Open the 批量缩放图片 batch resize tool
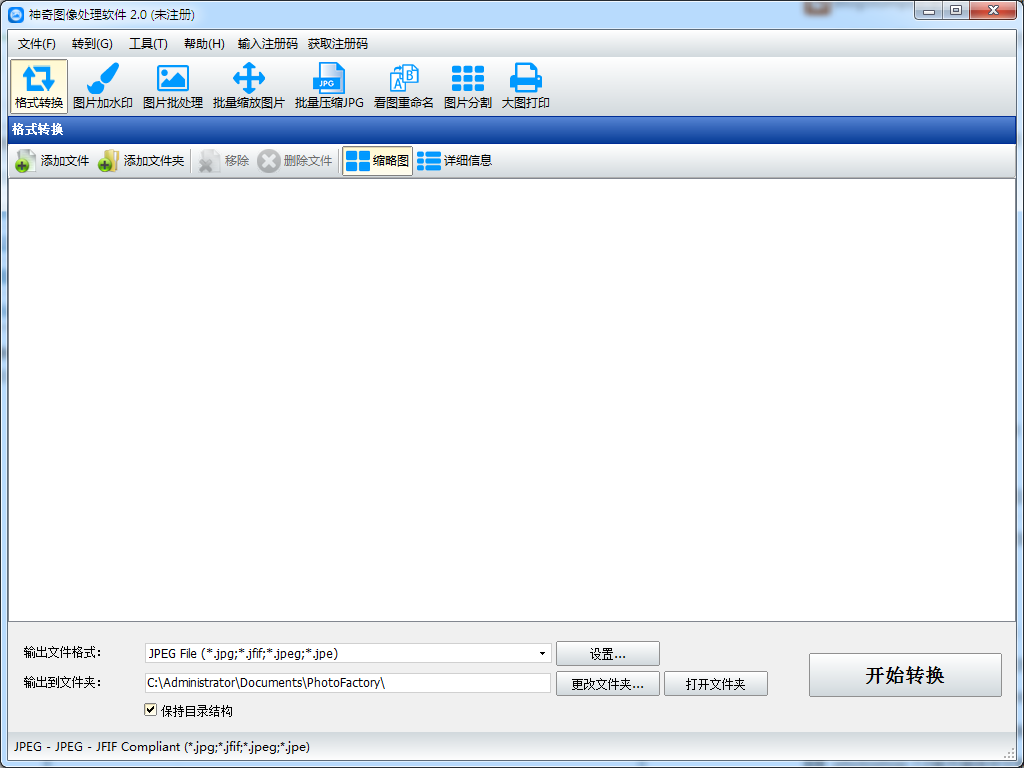Image resolution: width=1024 pixels, height=768 pixels. click(249, 86)
